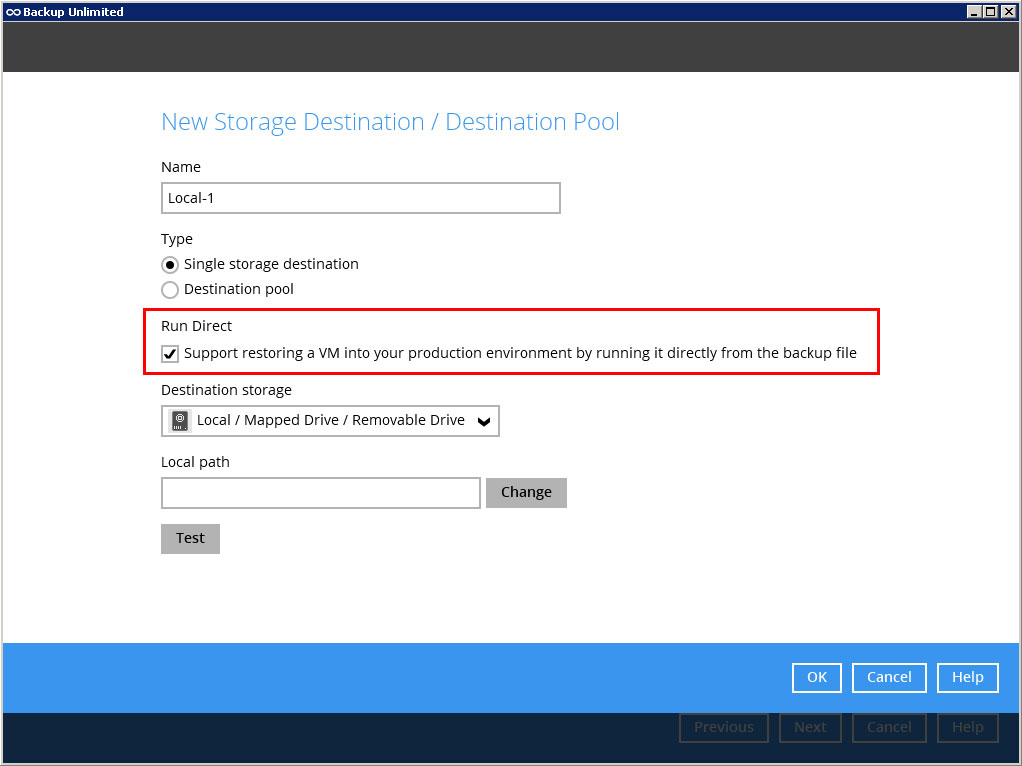Click the dimmed Next button

(x=810, y=728)
